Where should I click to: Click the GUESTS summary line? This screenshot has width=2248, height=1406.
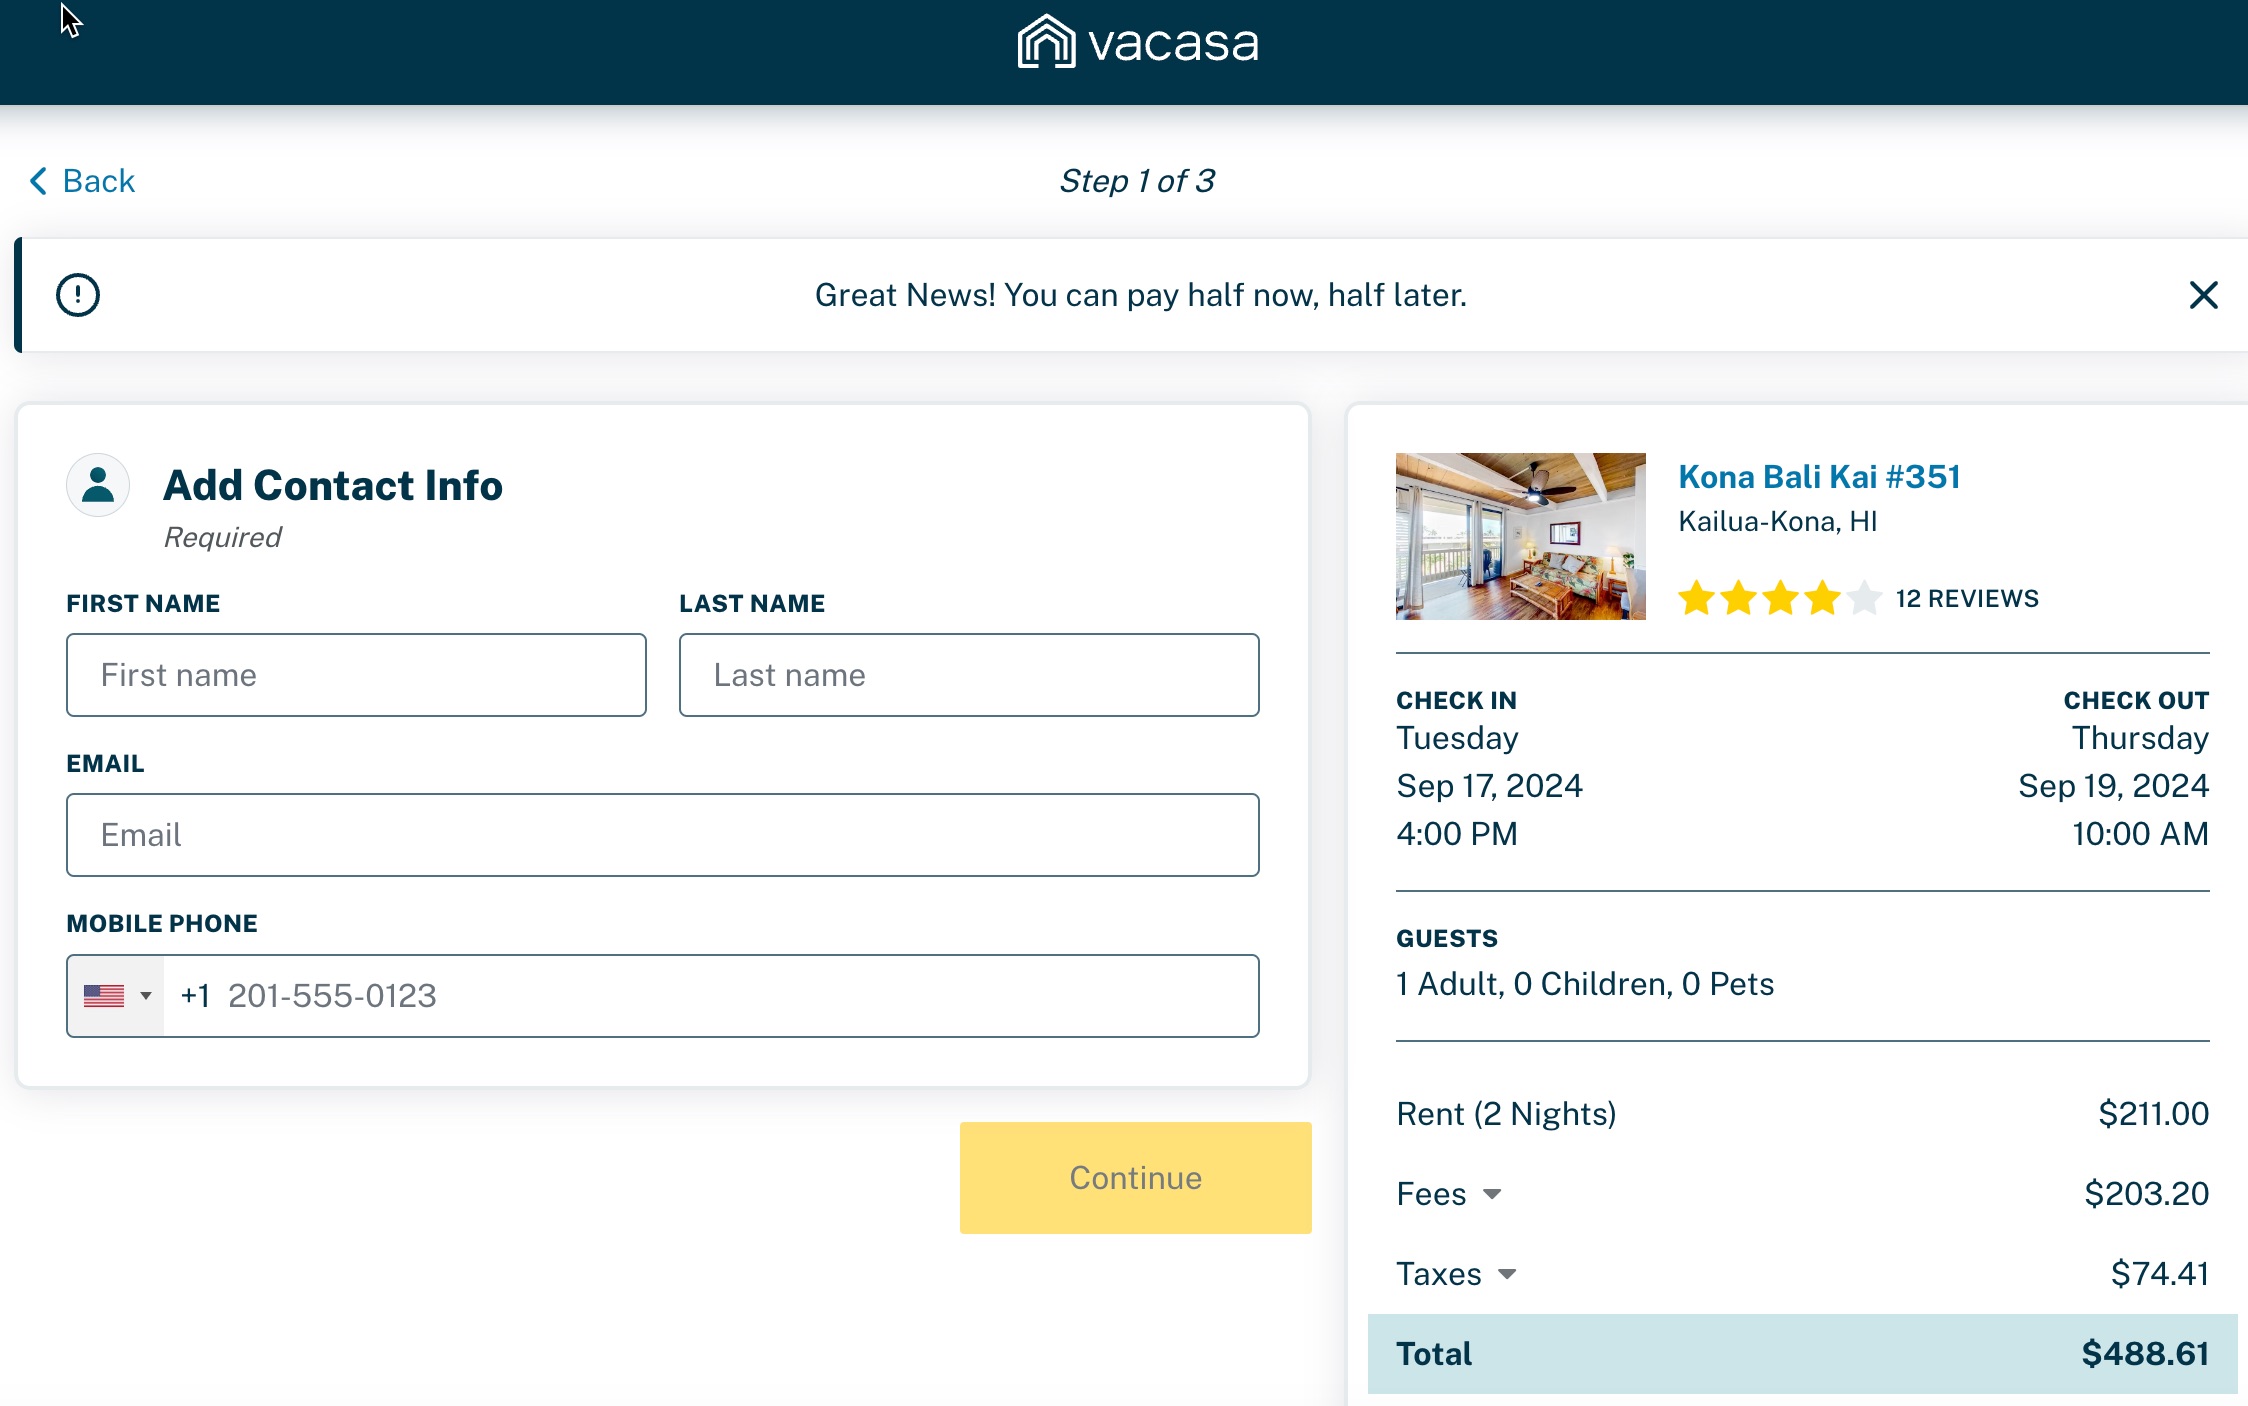point(1585,983)
